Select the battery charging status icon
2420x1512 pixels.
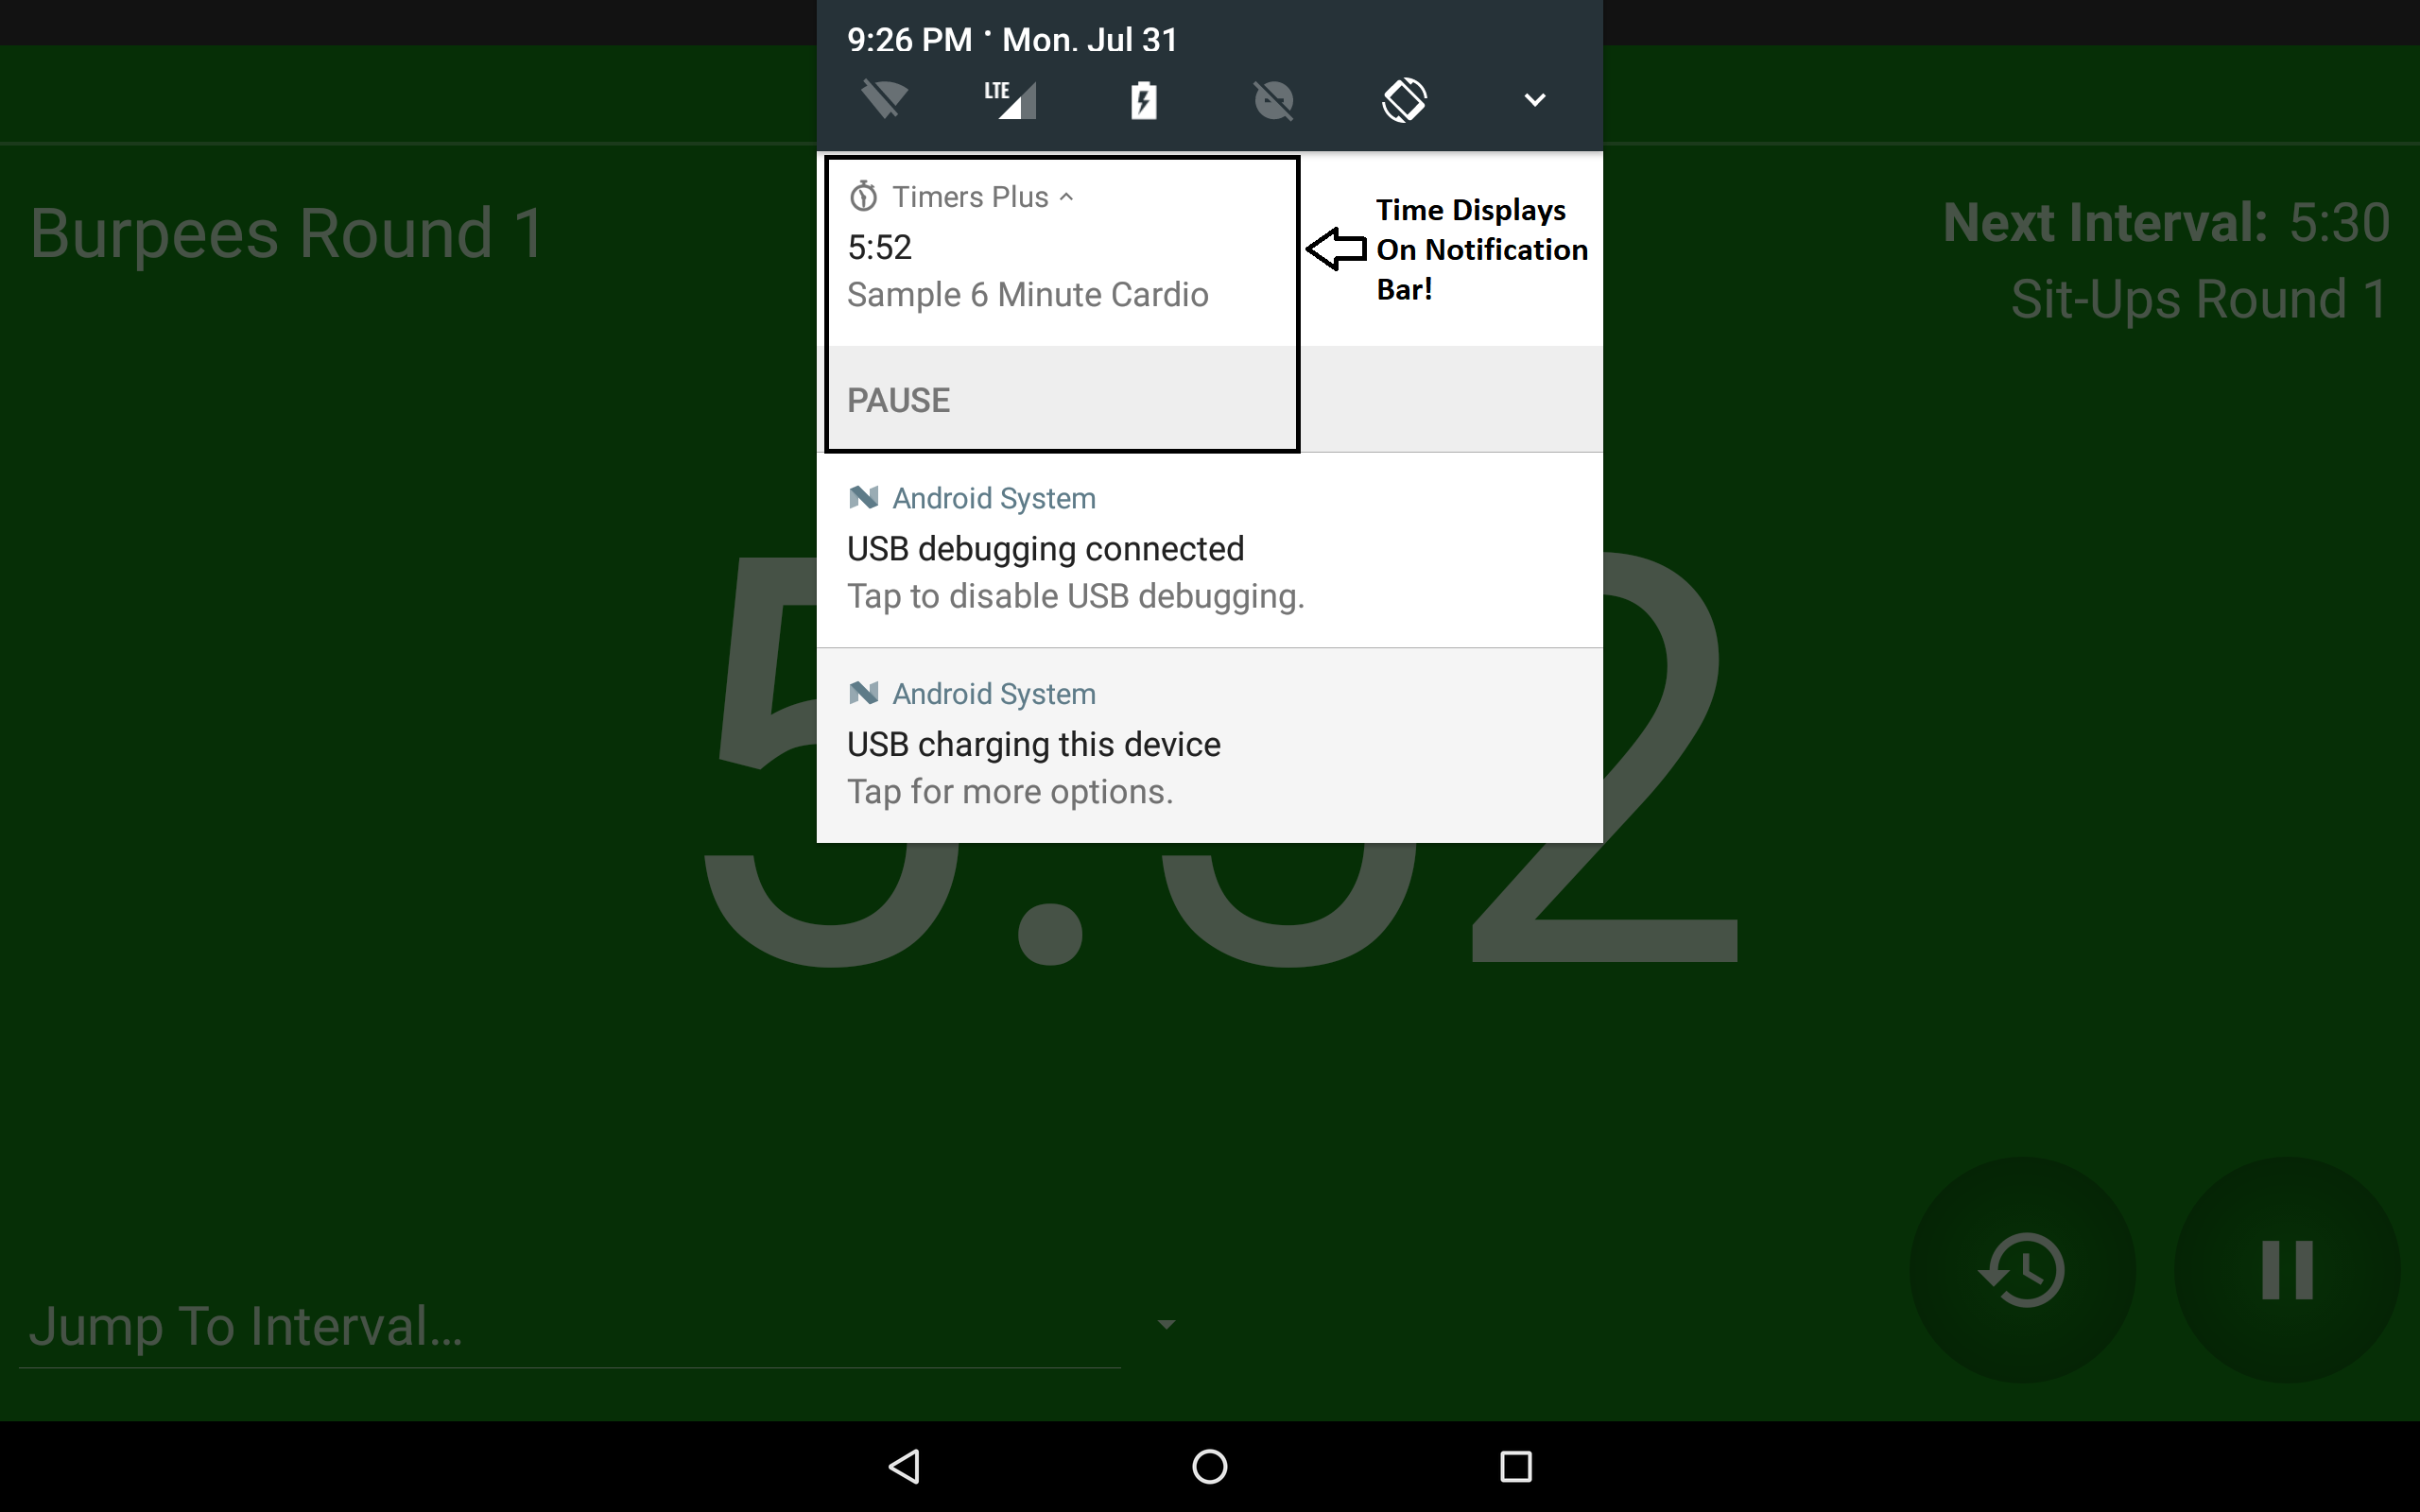click(x=1143, y=99)
